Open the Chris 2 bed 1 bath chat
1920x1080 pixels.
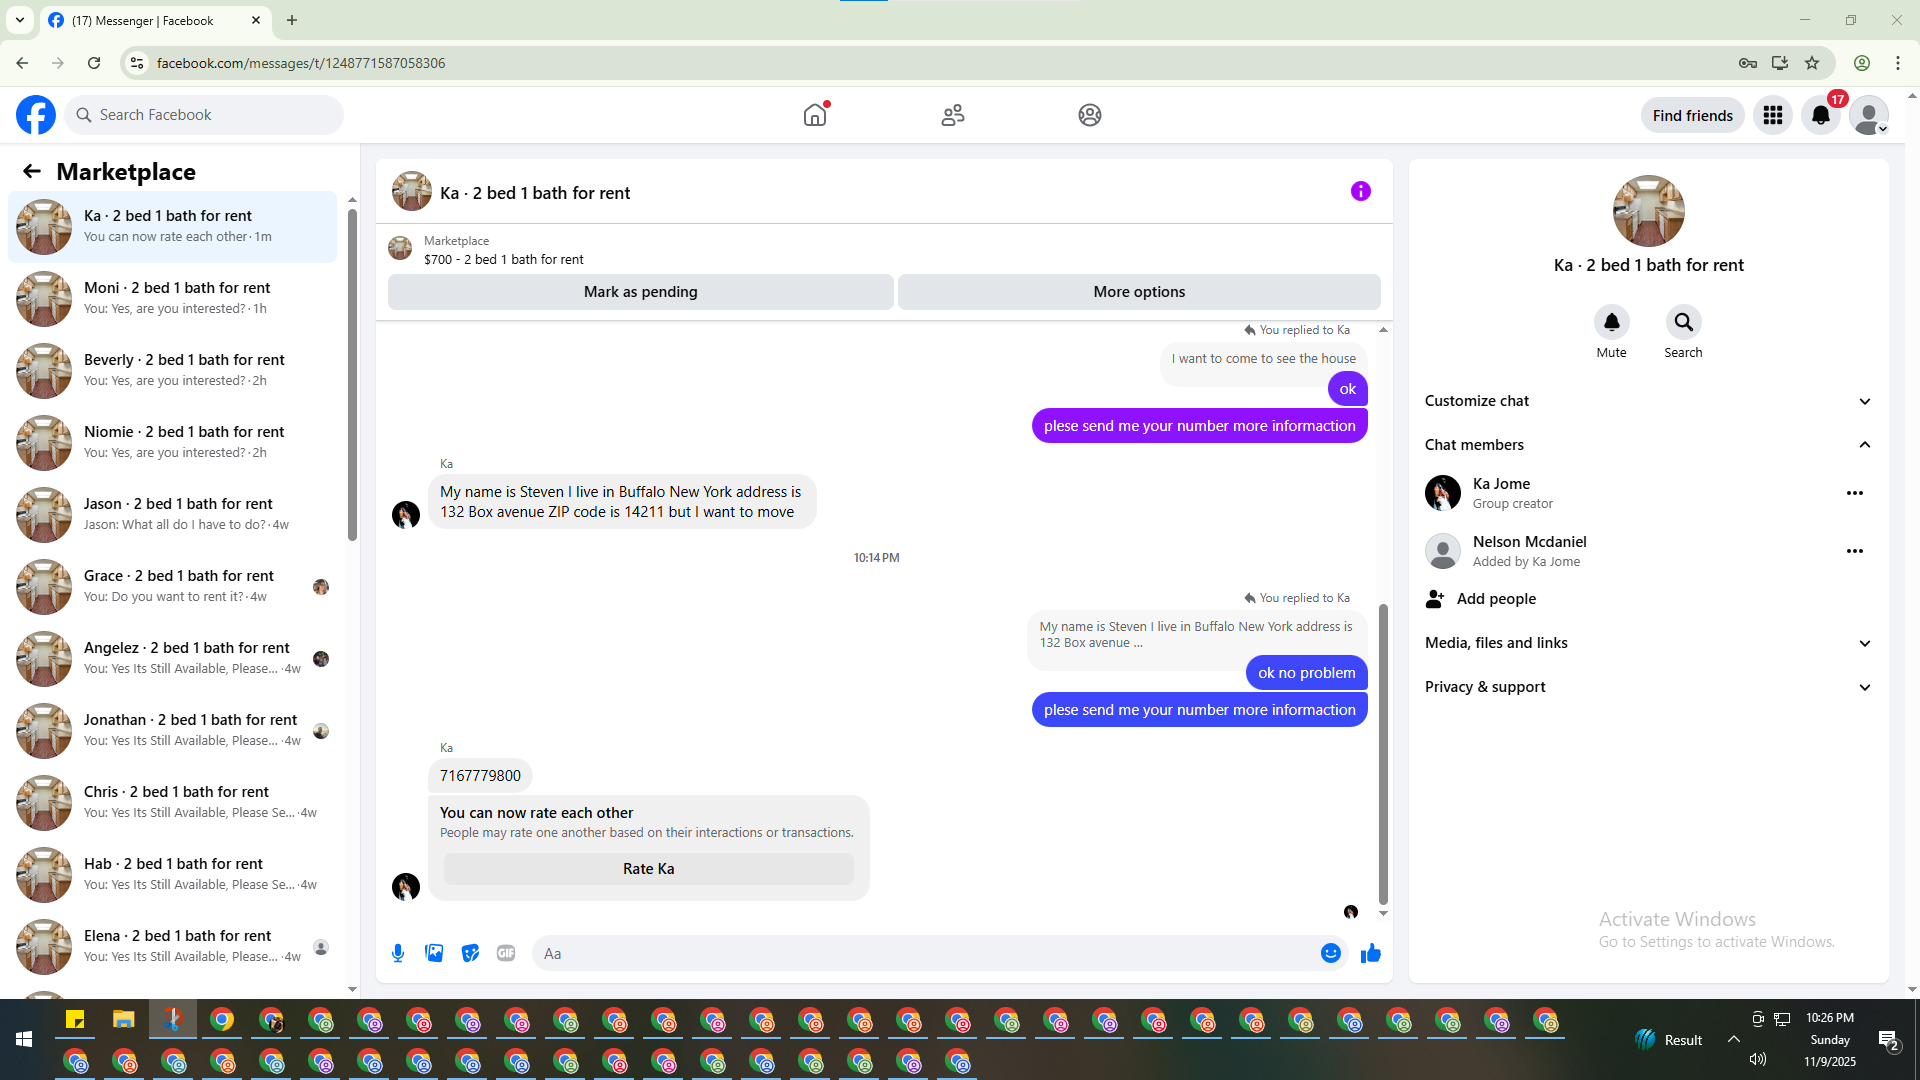coord(173,803)
